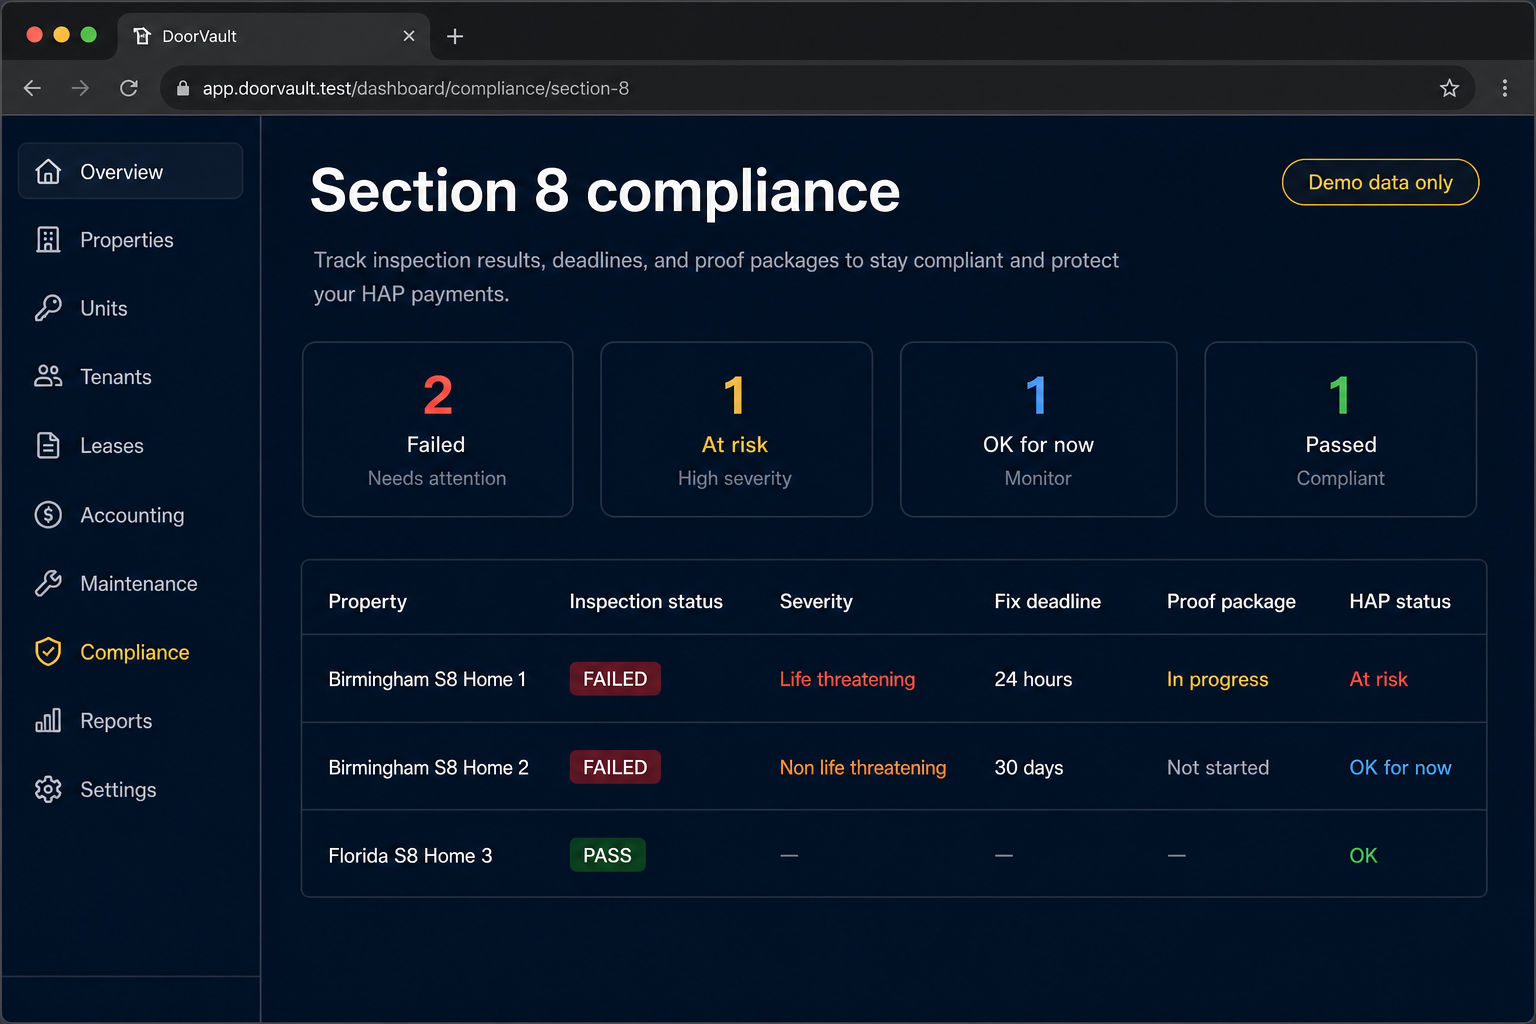This screenshot has width=1536, height=1024.
Task: Click the In progress proof package status
Action: coord(1217,679)
